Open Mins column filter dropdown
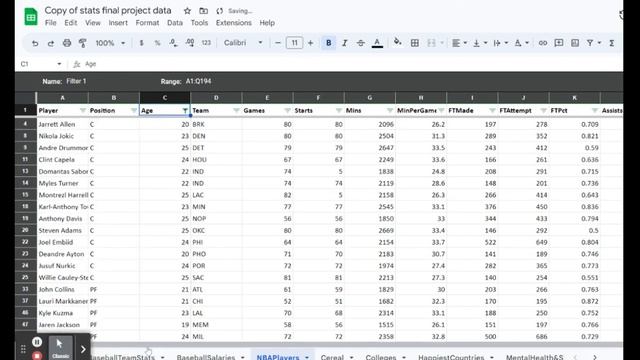Viewport: 640px width, 360px height. [390, 111]
